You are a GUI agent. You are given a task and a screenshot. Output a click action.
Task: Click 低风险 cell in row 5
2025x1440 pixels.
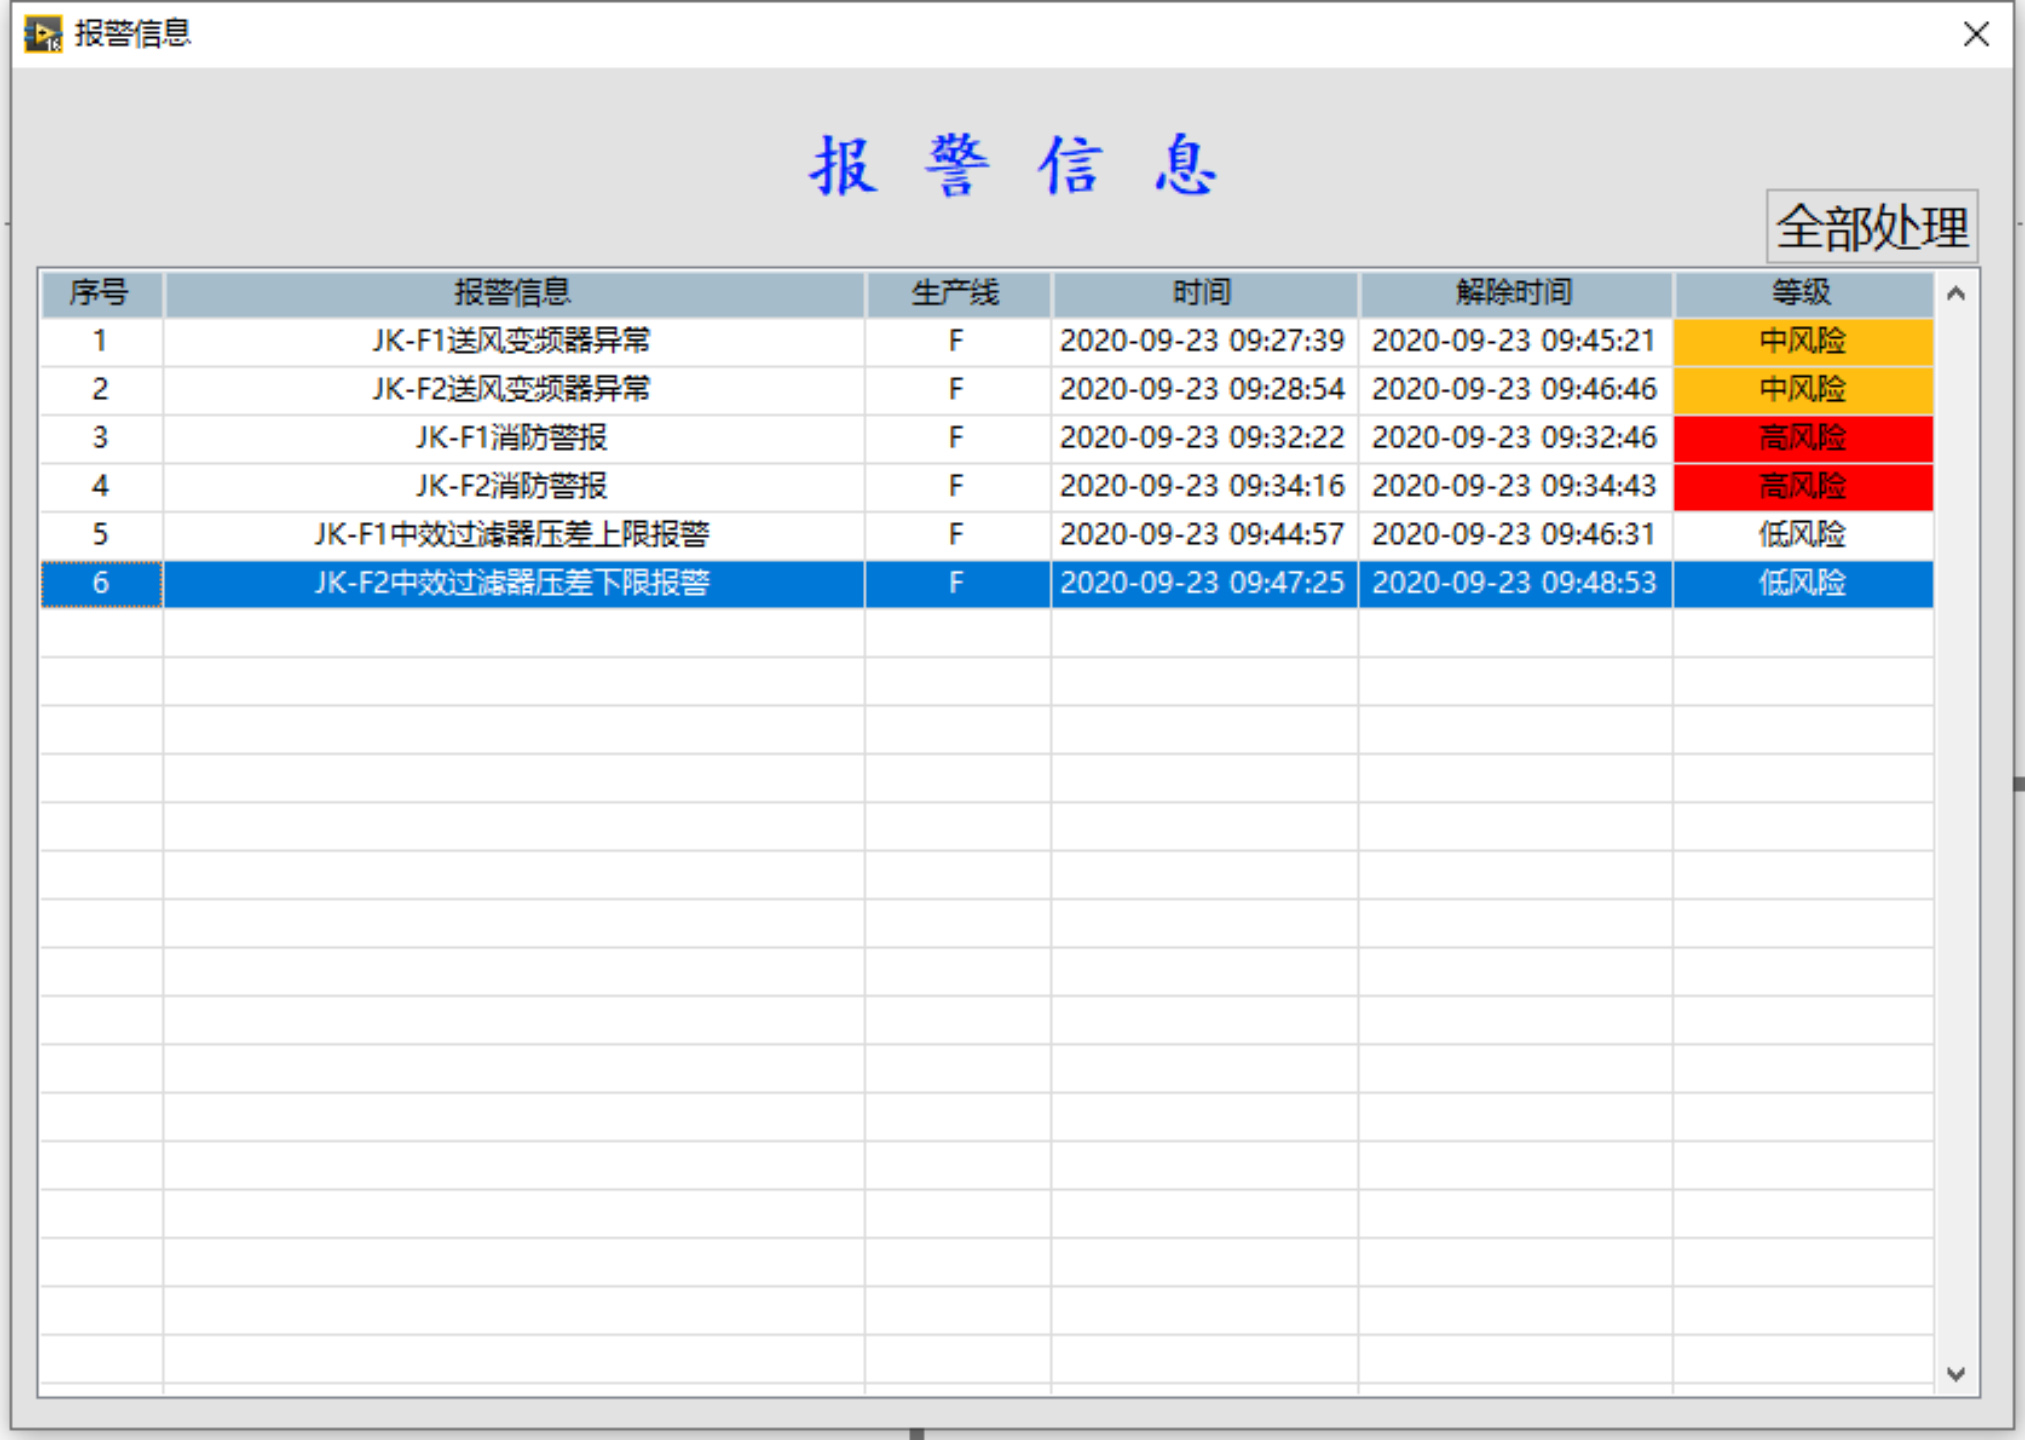tap(1803, 534)
